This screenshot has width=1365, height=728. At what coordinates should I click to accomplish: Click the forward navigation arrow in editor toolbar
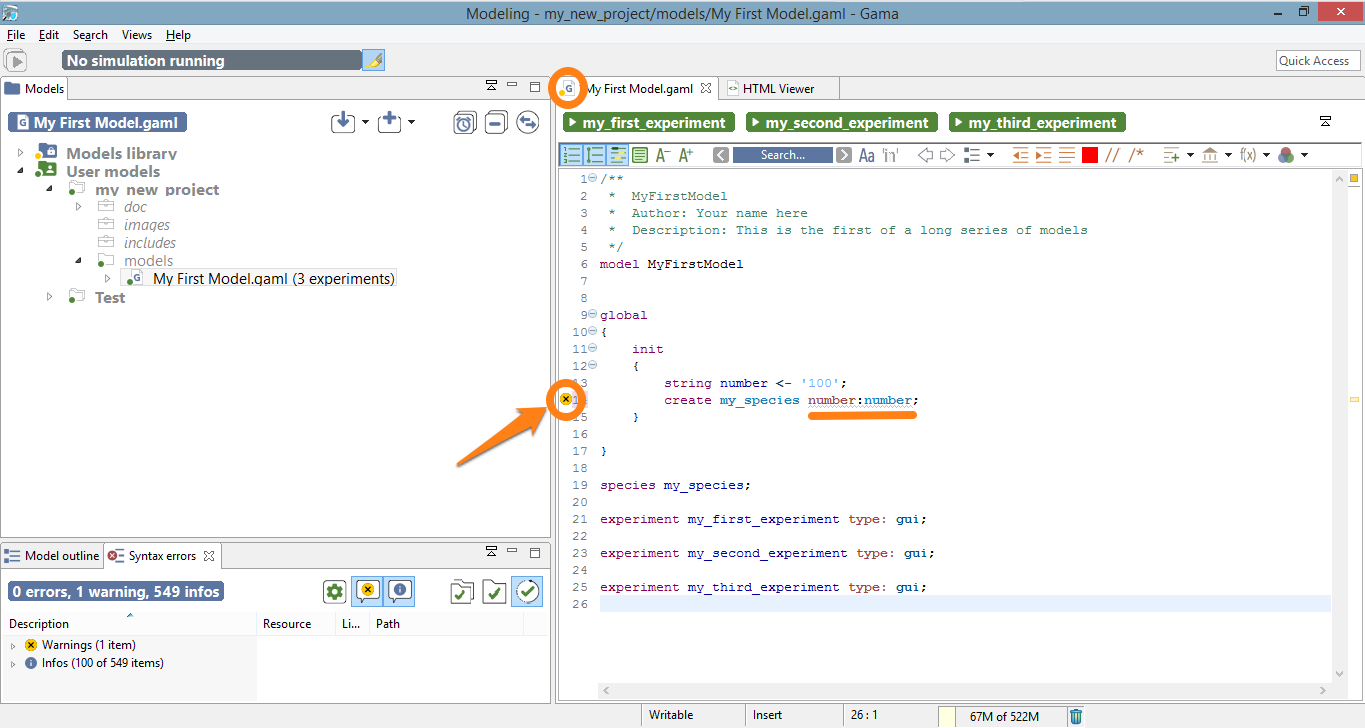[x=947, y=155]
